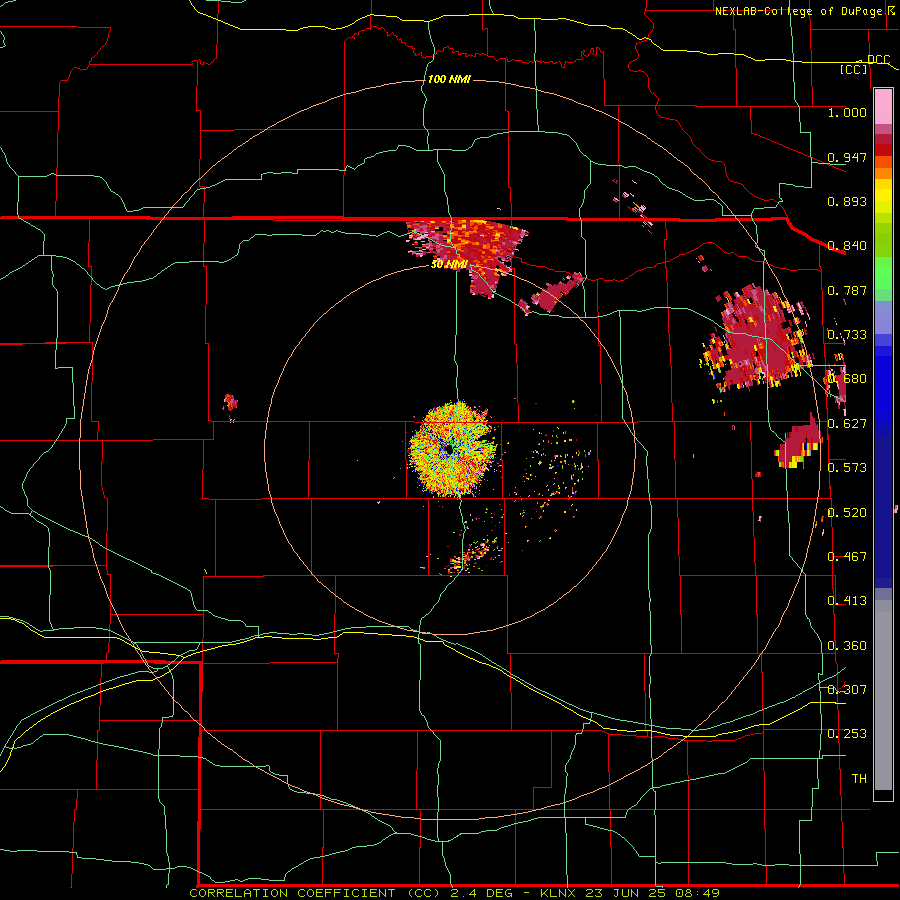Click the 23 JUN 25 date in caption
Viewport: 900px width, 900px height.
627,893
